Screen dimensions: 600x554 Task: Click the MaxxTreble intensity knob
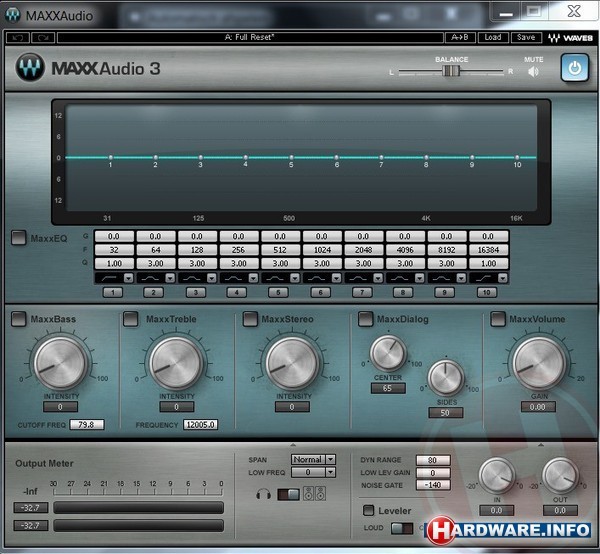click(176, 363)
